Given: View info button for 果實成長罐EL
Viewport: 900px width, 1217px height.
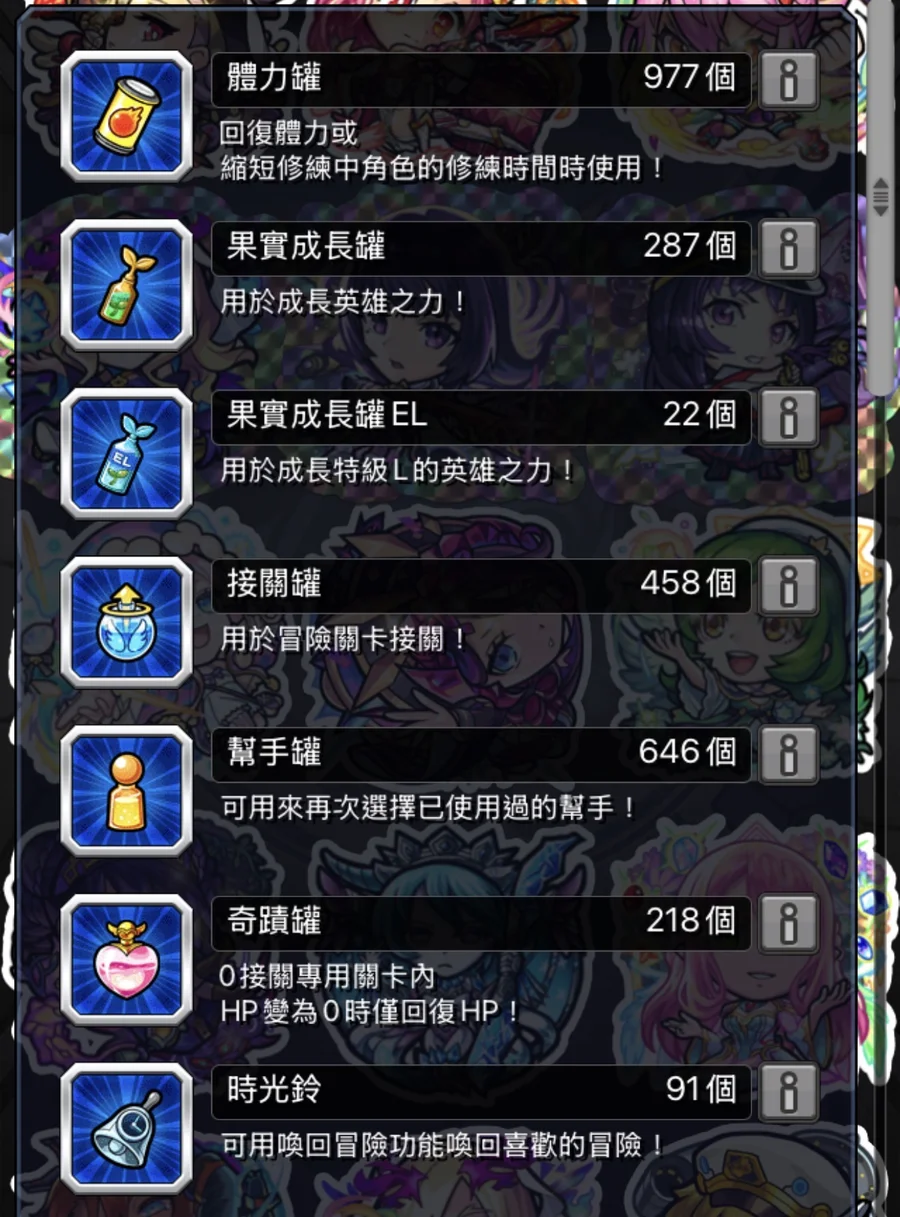Looking at the screenshot, I should coord(789,417).
